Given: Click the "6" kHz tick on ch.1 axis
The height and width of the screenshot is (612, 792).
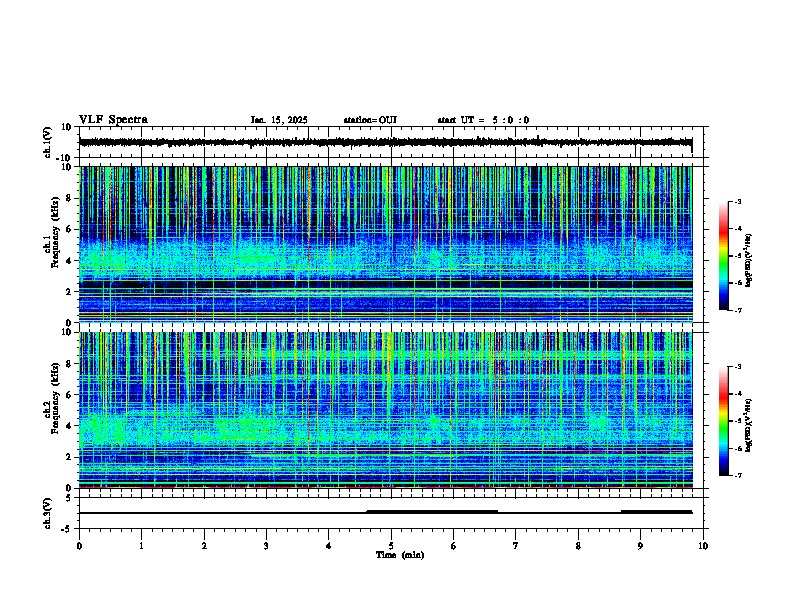Looking at the screenshot, I should 69,229.
